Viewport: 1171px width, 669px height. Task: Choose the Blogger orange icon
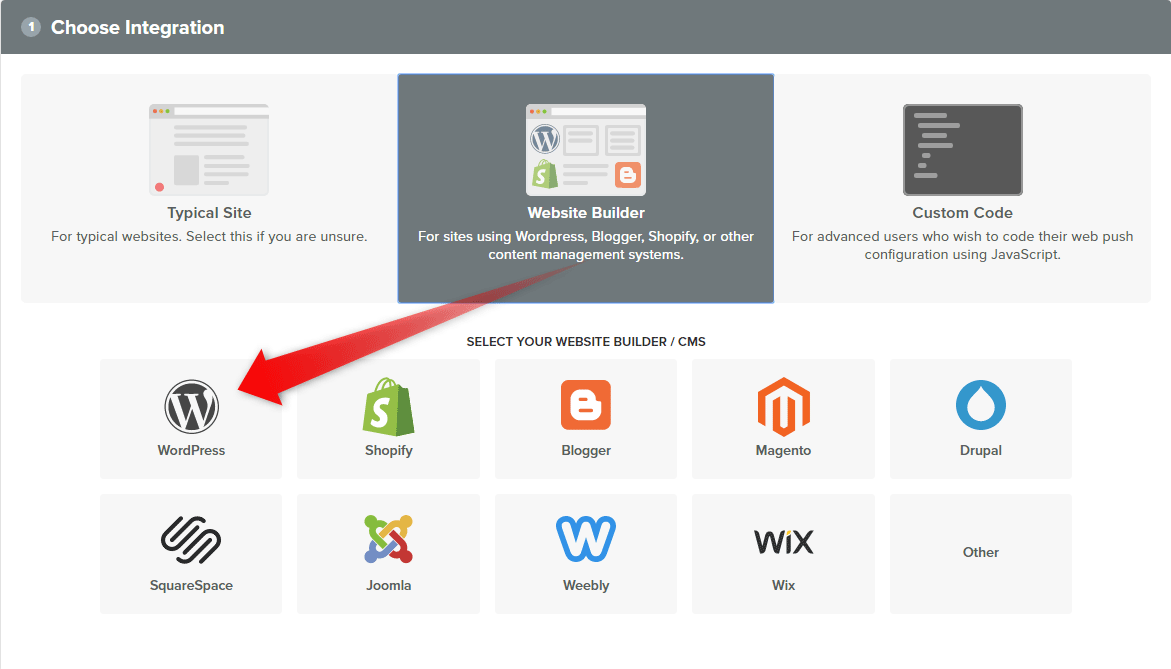click(585, 406)
